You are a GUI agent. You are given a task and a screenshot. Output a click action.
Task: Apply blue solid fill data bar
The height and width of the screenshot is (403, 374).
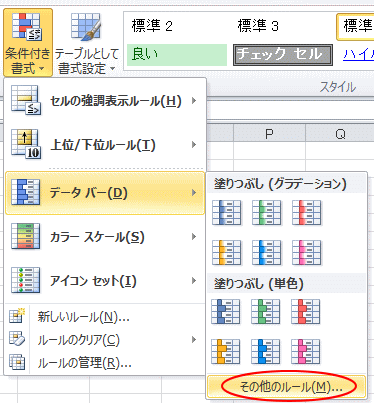point(226,312)
